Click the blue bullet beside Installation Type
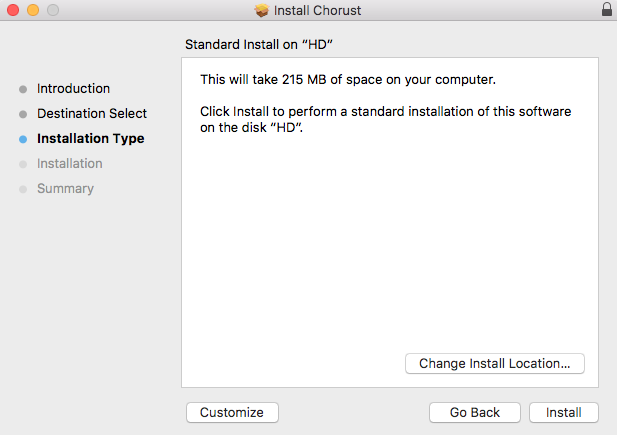 [x=23, y=139]
